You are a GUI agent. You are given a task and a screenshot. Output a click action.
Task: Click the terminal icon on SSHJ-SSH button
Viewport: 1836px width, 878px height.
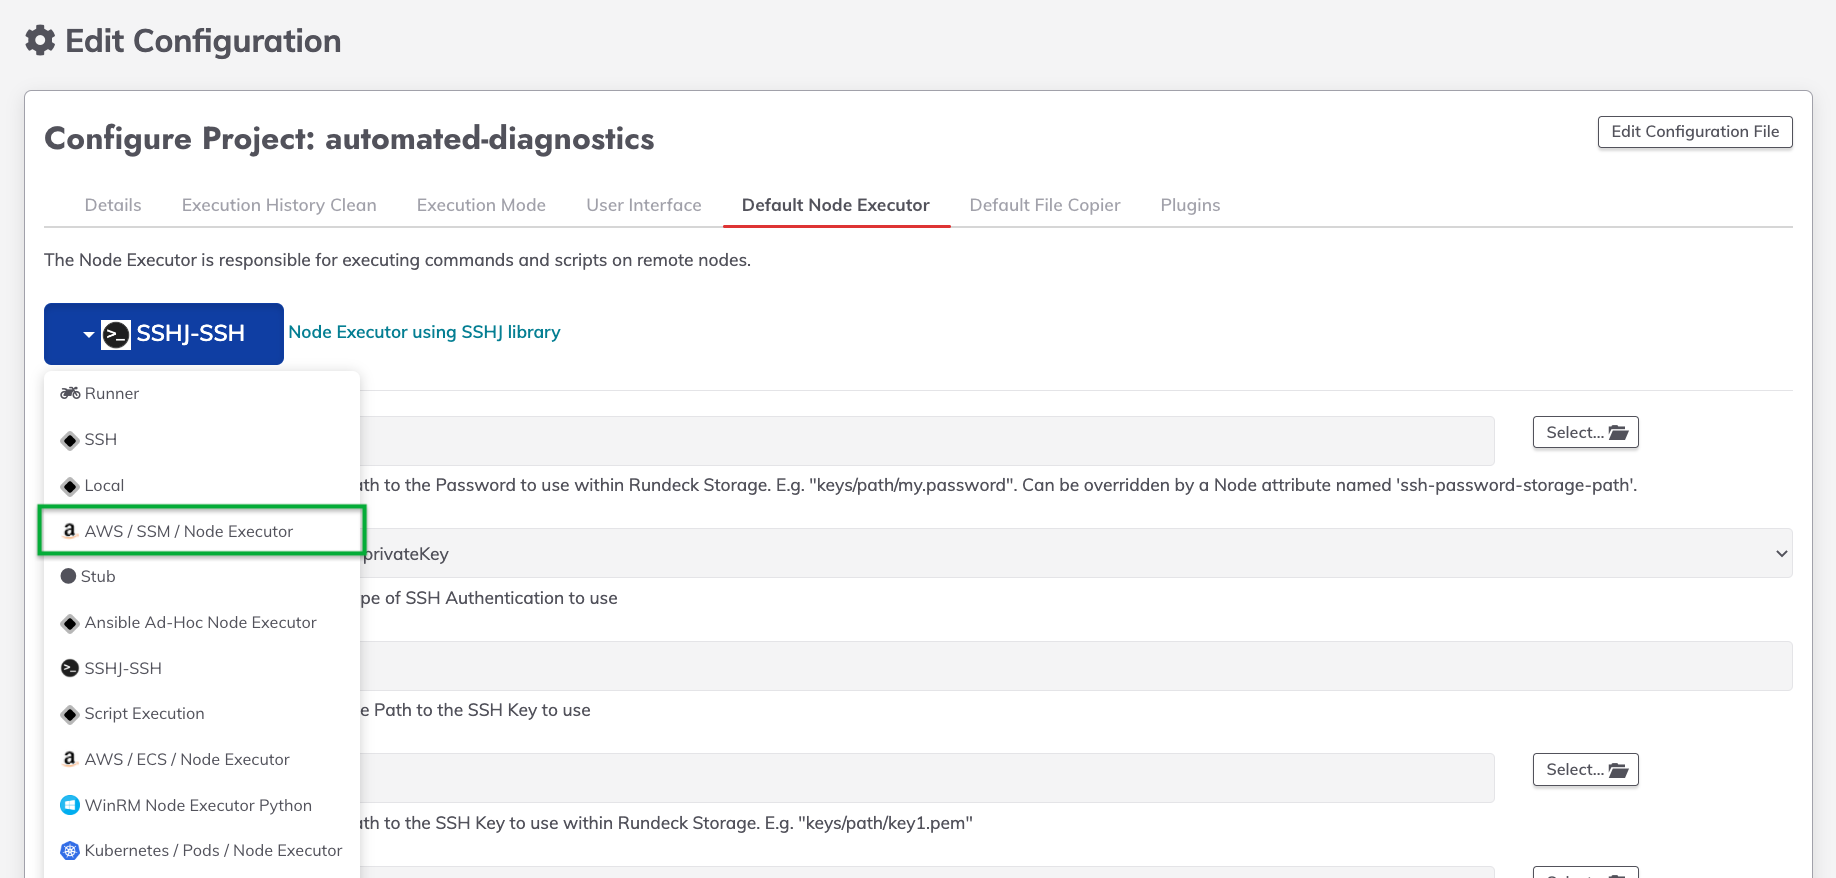pyautogui.click(x=116, y=334)
